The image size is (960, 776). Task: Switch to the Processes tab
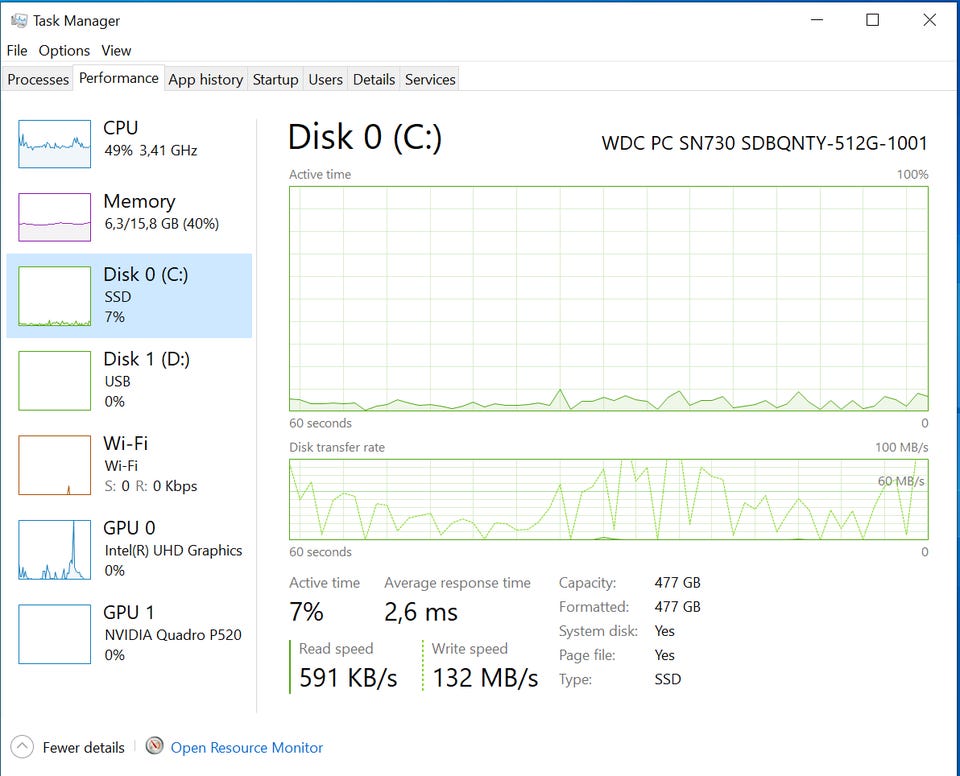pyautogui.click(x=38, y=80)
